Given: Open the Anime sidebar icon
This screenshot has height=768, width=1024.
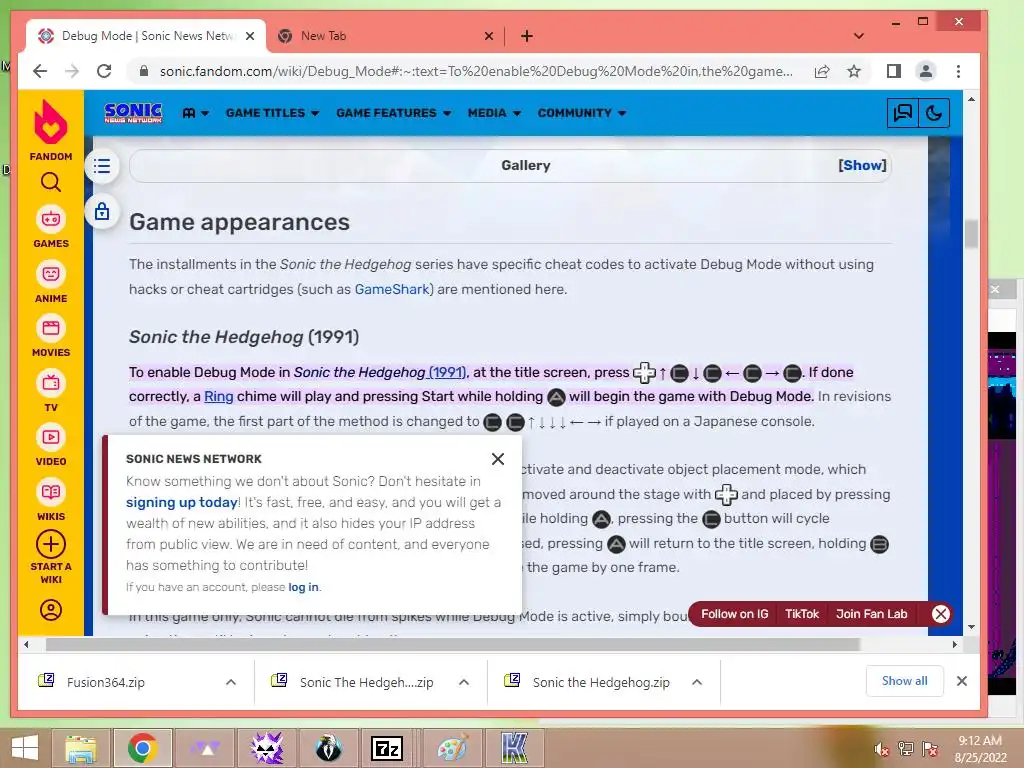Looking at the screenshot, I should pos(51,274).
